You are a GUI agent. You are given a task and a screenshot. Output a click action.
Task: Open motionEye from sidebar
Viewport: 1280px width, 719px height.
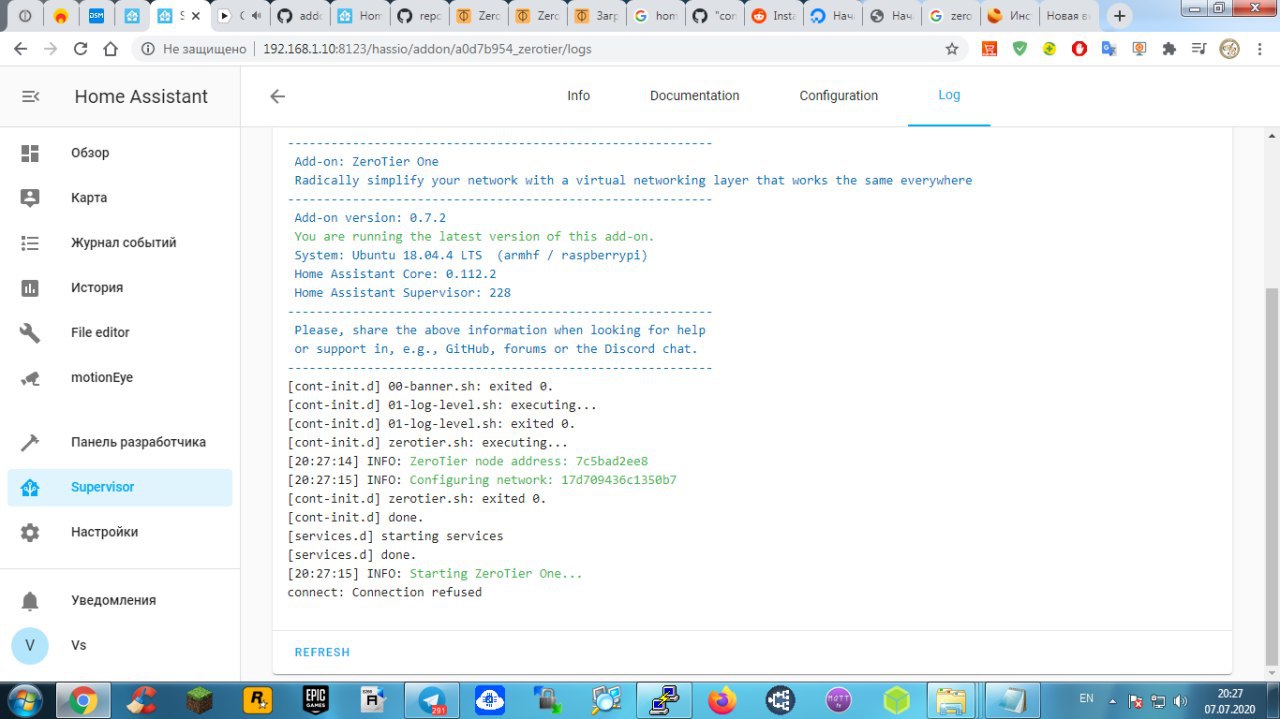point(120,378)
